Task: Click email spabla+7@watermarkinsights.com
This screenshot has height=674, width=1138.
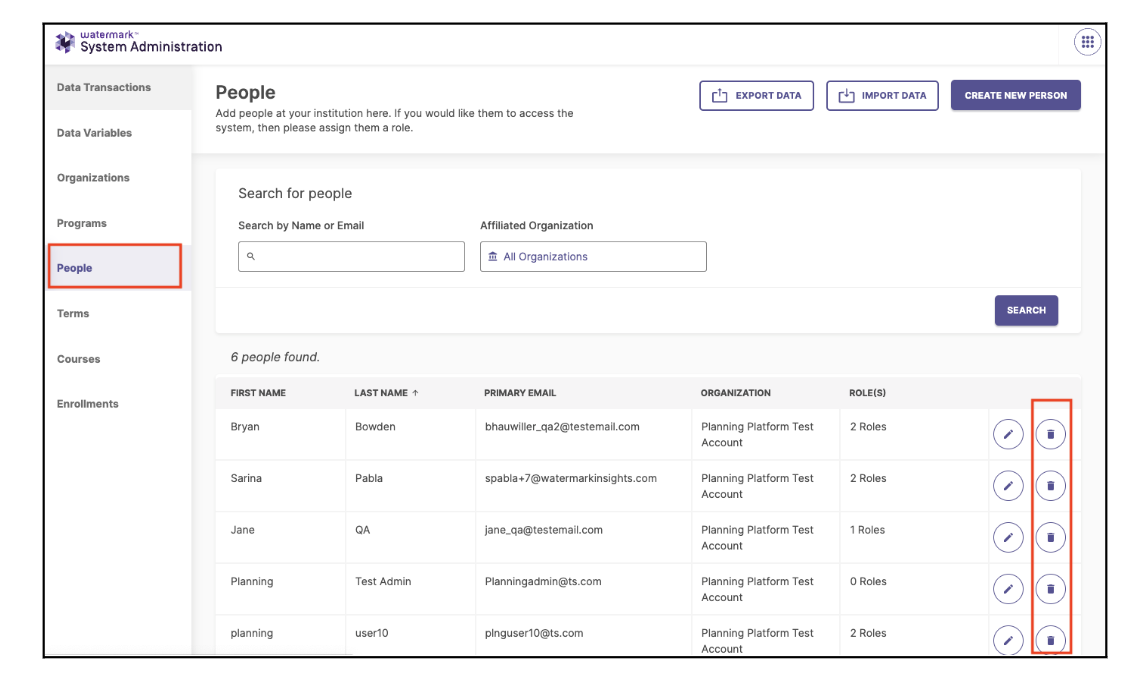Action: tap(570, 478)
